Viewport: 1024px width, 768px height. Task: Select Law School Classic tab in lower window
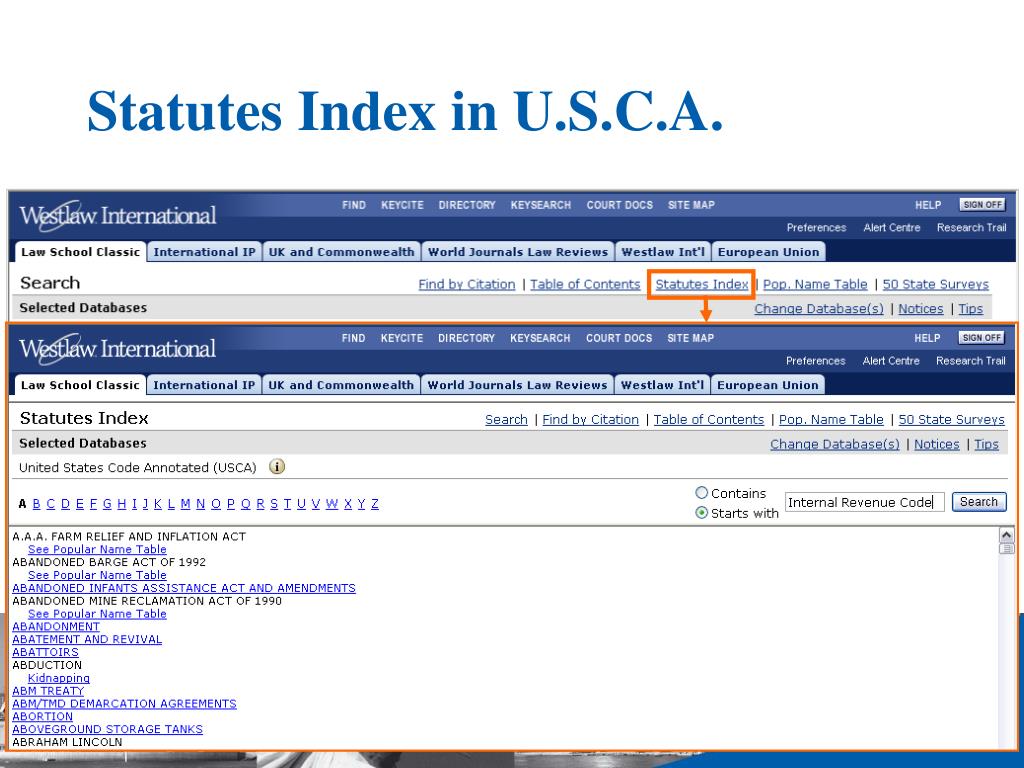click(80, 385)
